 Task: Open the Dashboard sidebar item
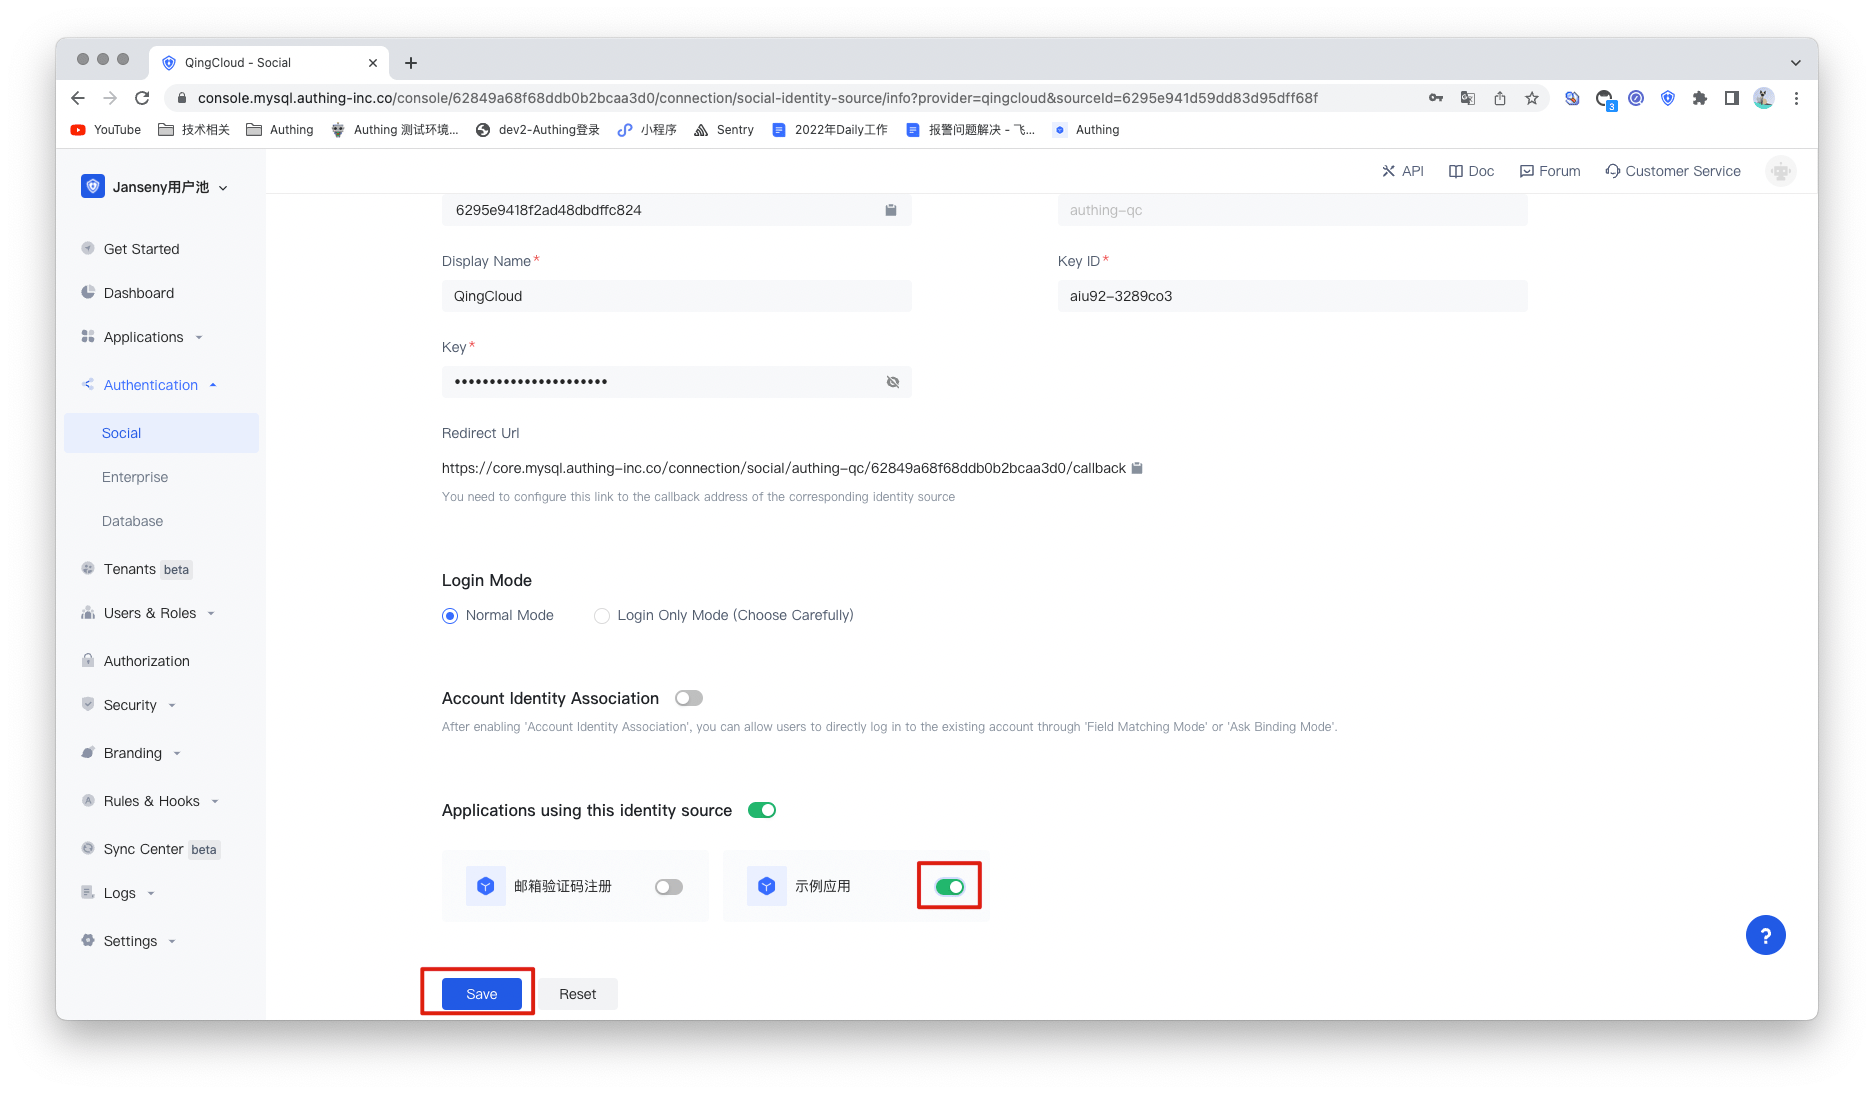pyautogui.click(x=139, y=293)
